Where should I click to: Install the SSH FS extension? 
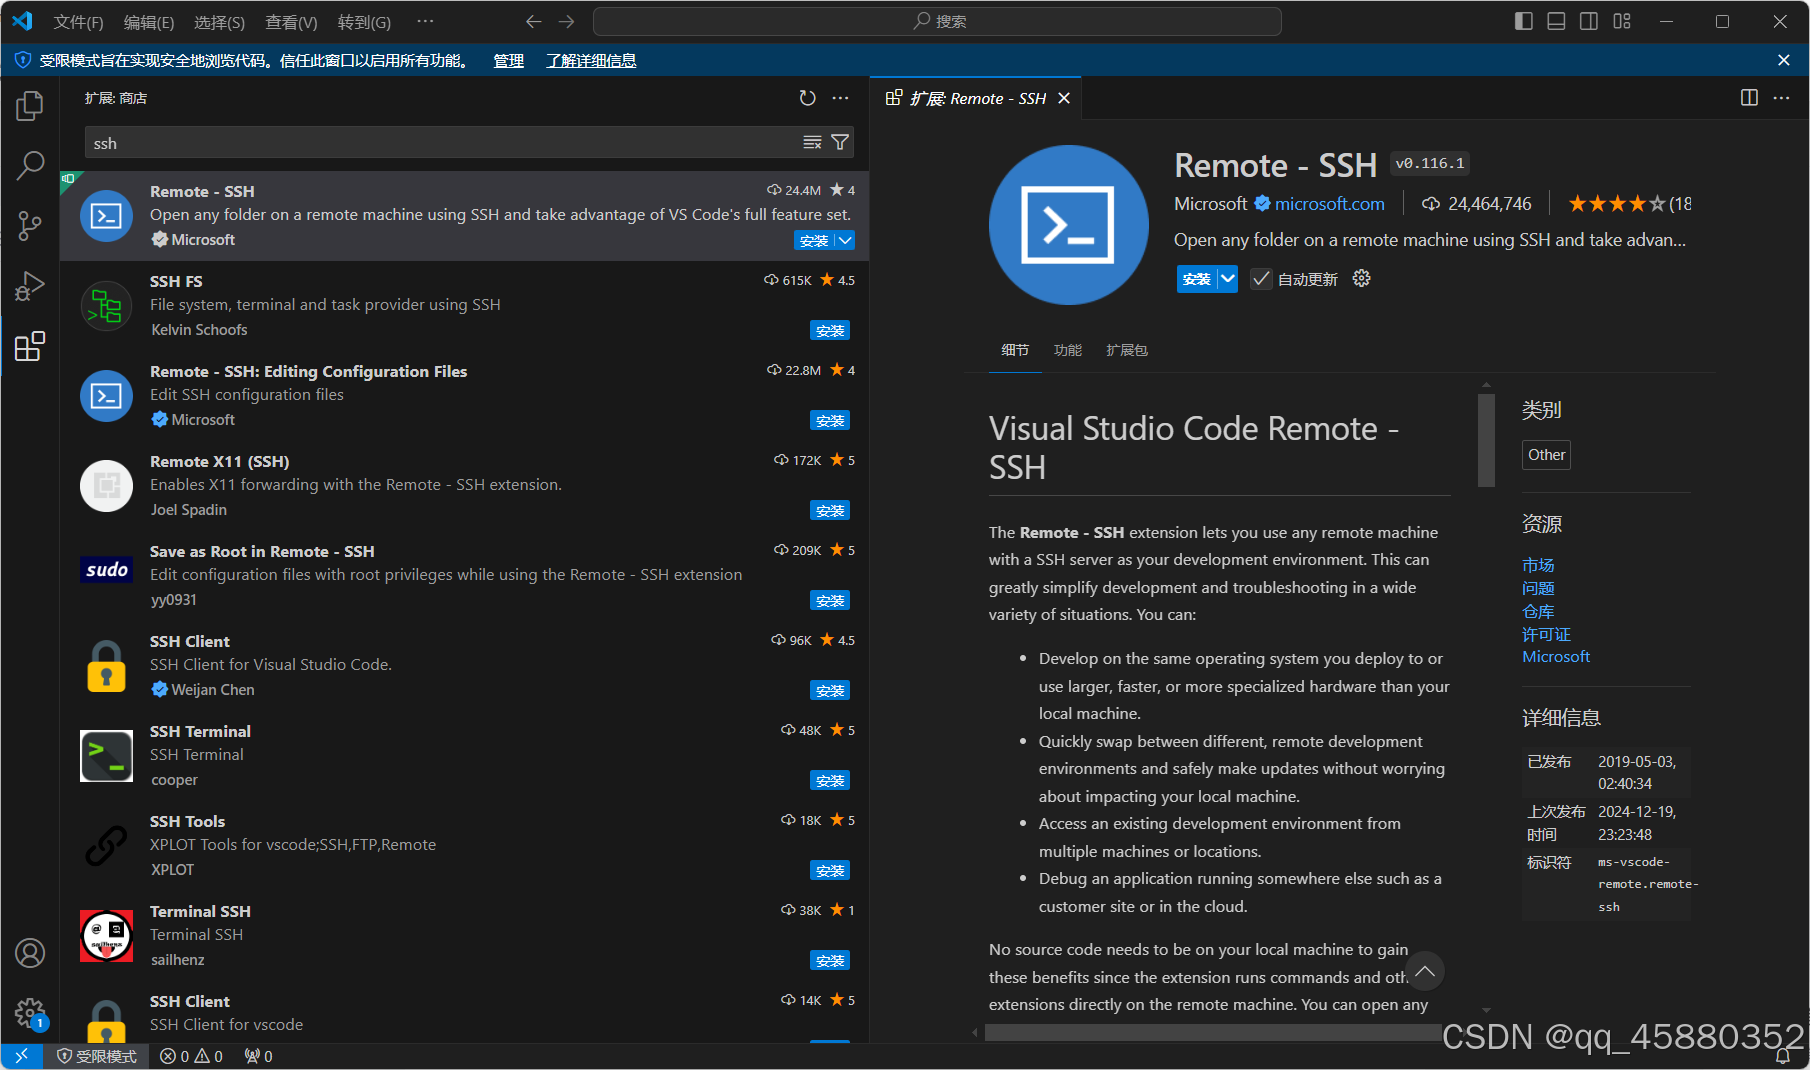pyautogui.click(x=830, y=330)
